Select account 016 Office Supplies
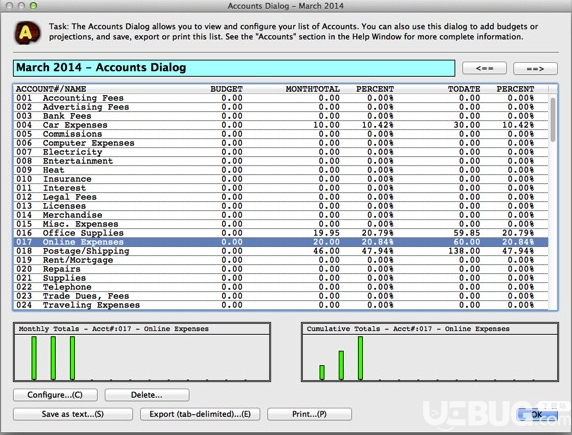The image size is (572, 435). click(x=281, y=233)
